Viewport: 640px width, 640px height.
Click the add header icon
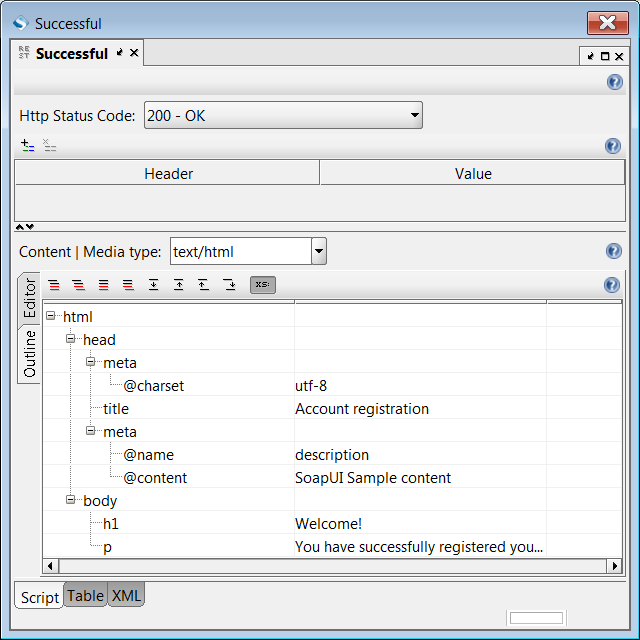click(27, 145)
